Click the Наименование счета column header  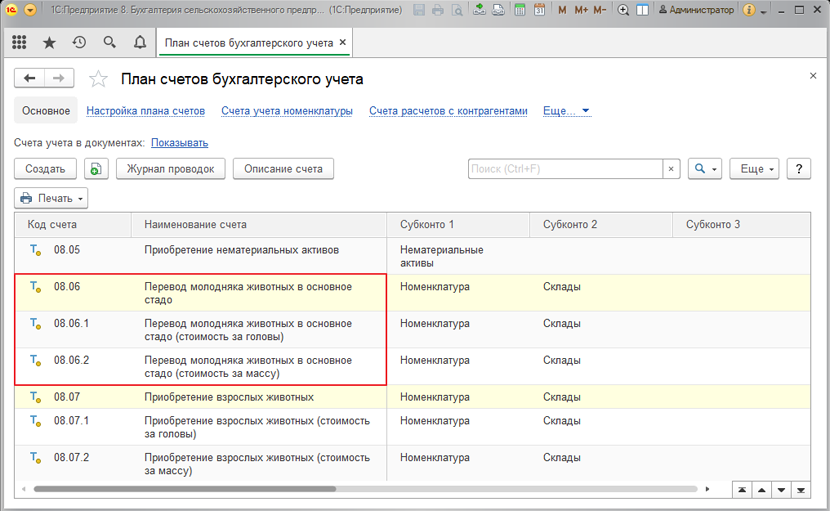(259, 225)
